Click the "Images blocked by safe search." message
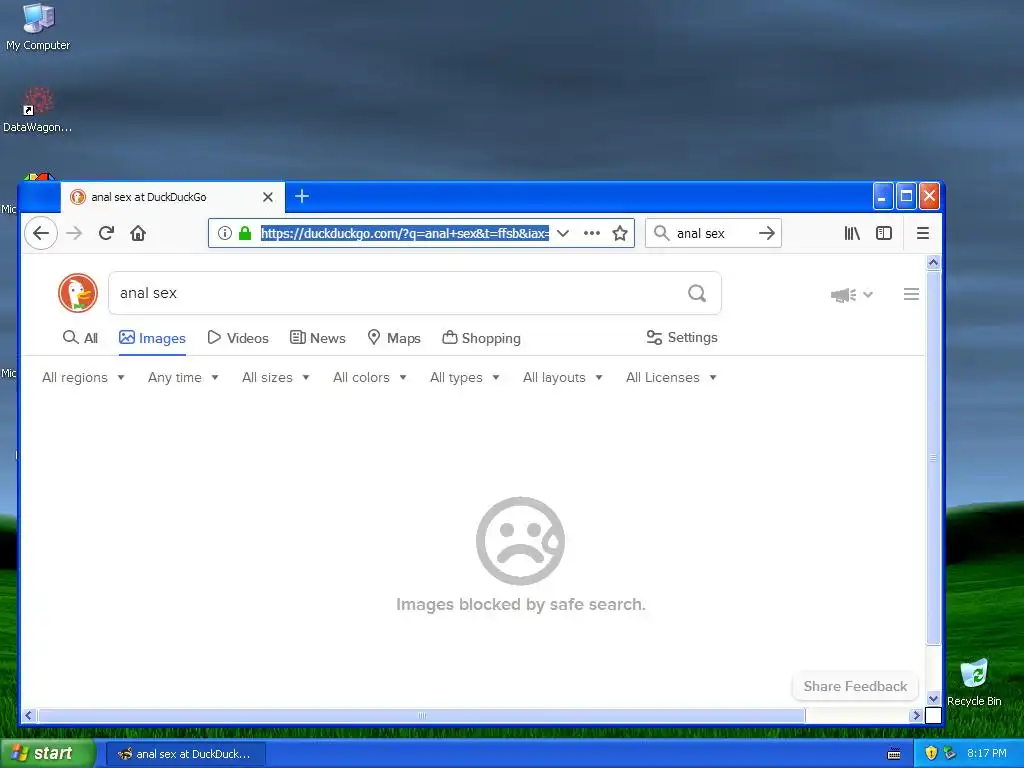This screenshot has width=1024, height=768. click(520, 605)
